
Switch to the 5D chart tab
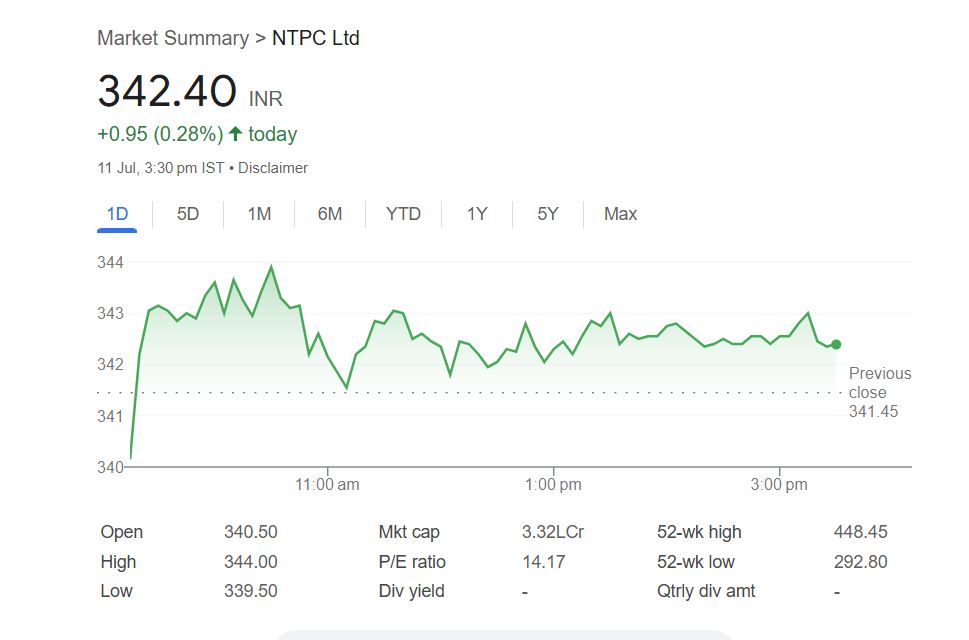[x=188, y=214]
